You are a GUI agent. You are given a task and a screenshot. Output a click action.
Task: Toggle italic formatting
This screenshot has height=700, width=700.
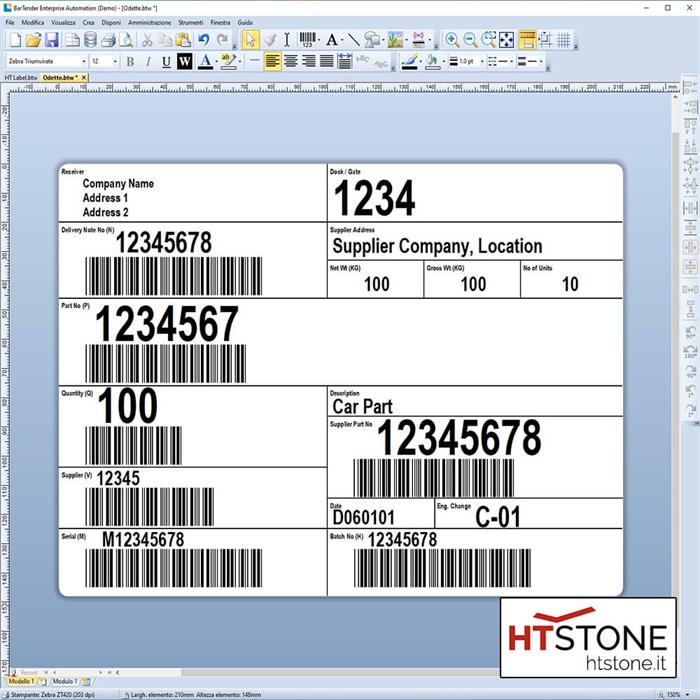(148, 61)
